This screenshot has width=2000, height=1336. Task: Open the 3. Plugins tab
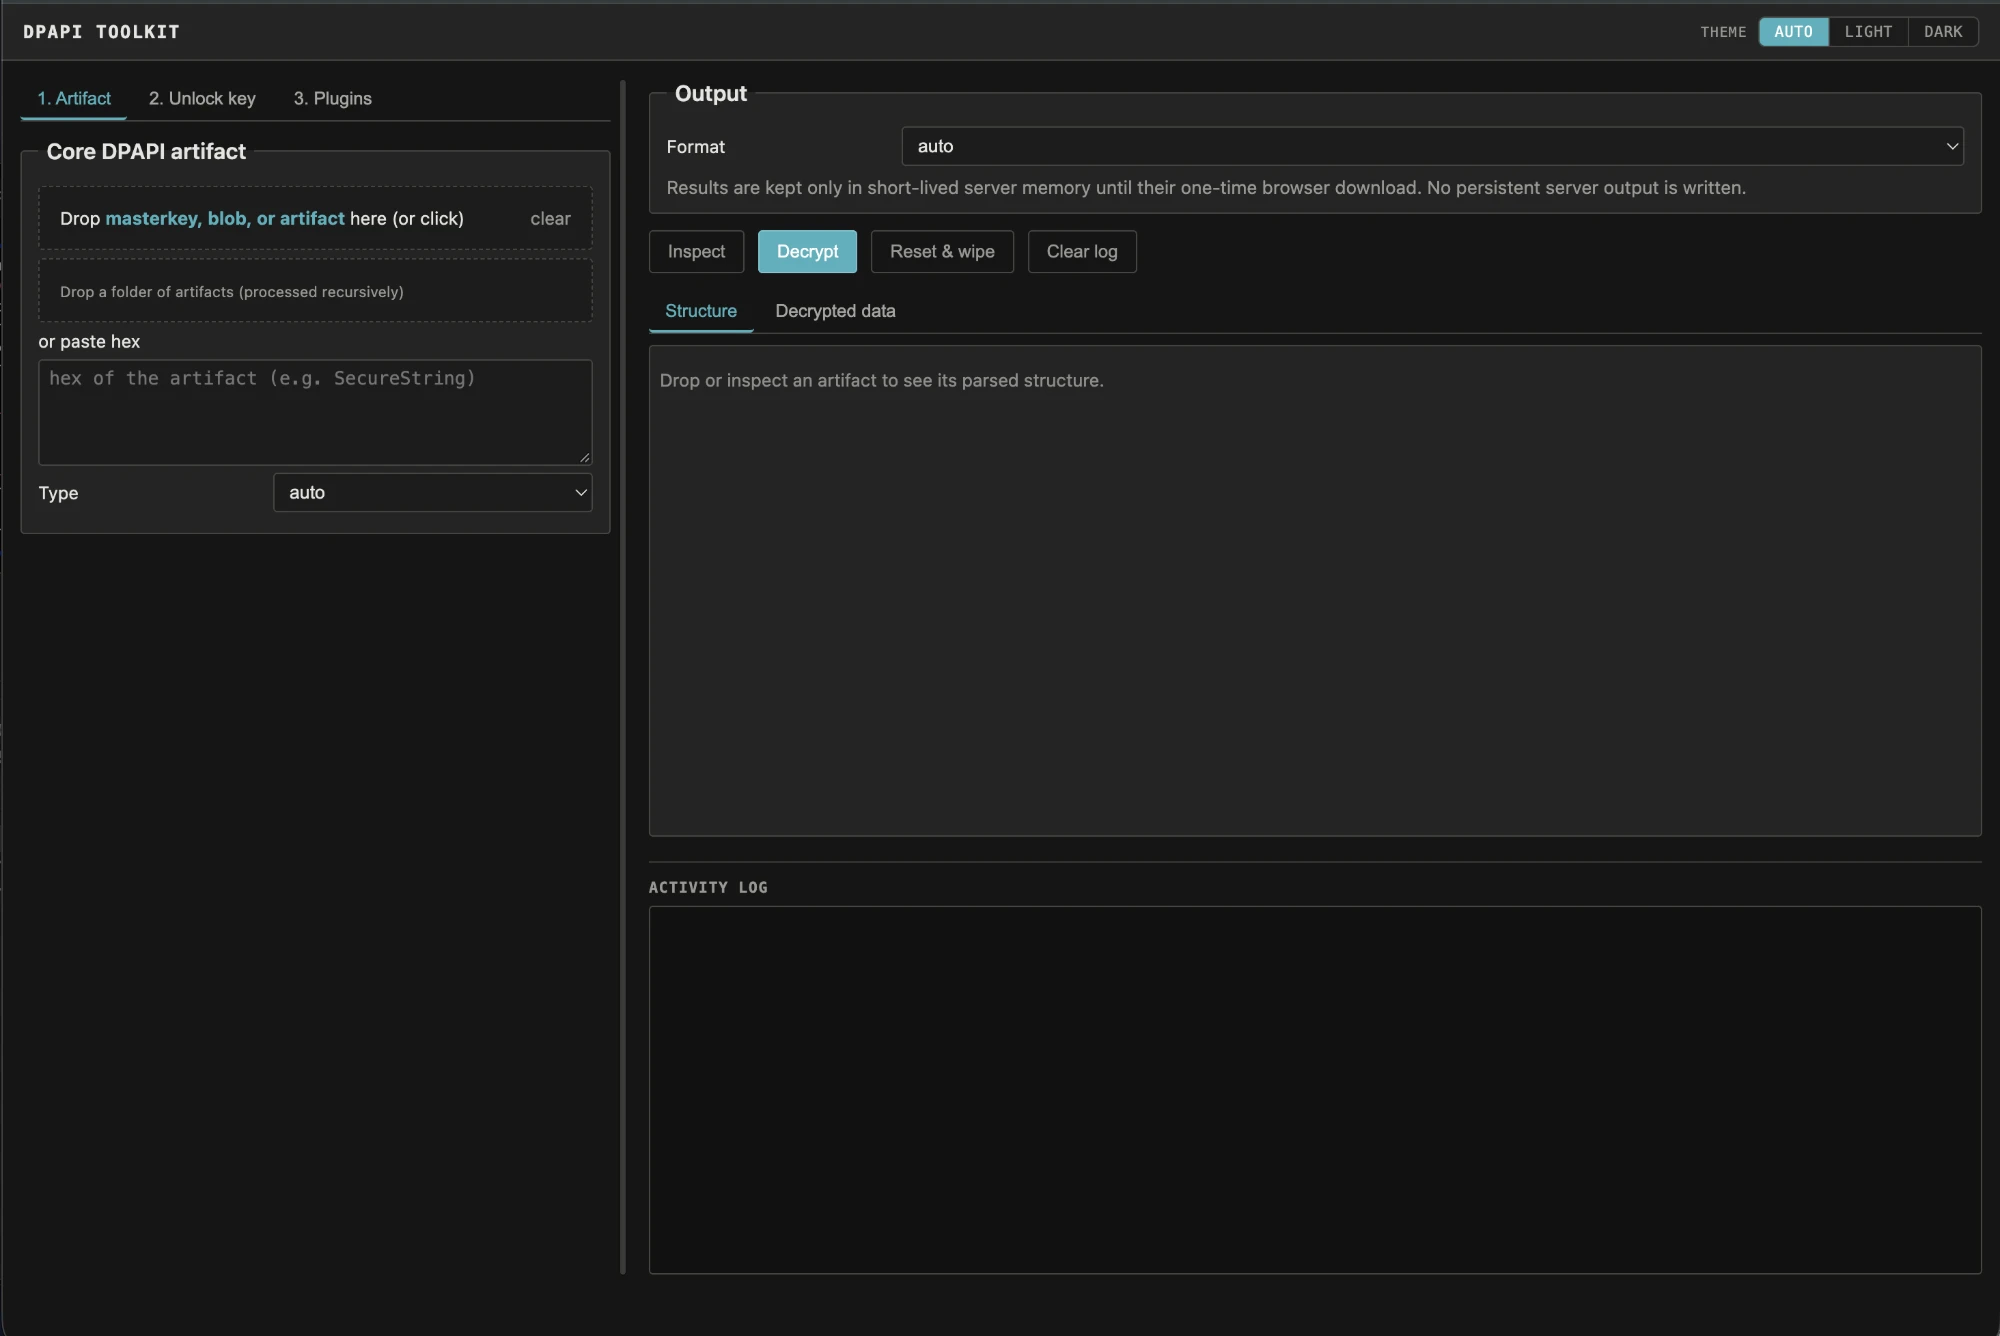click(332, 98)
